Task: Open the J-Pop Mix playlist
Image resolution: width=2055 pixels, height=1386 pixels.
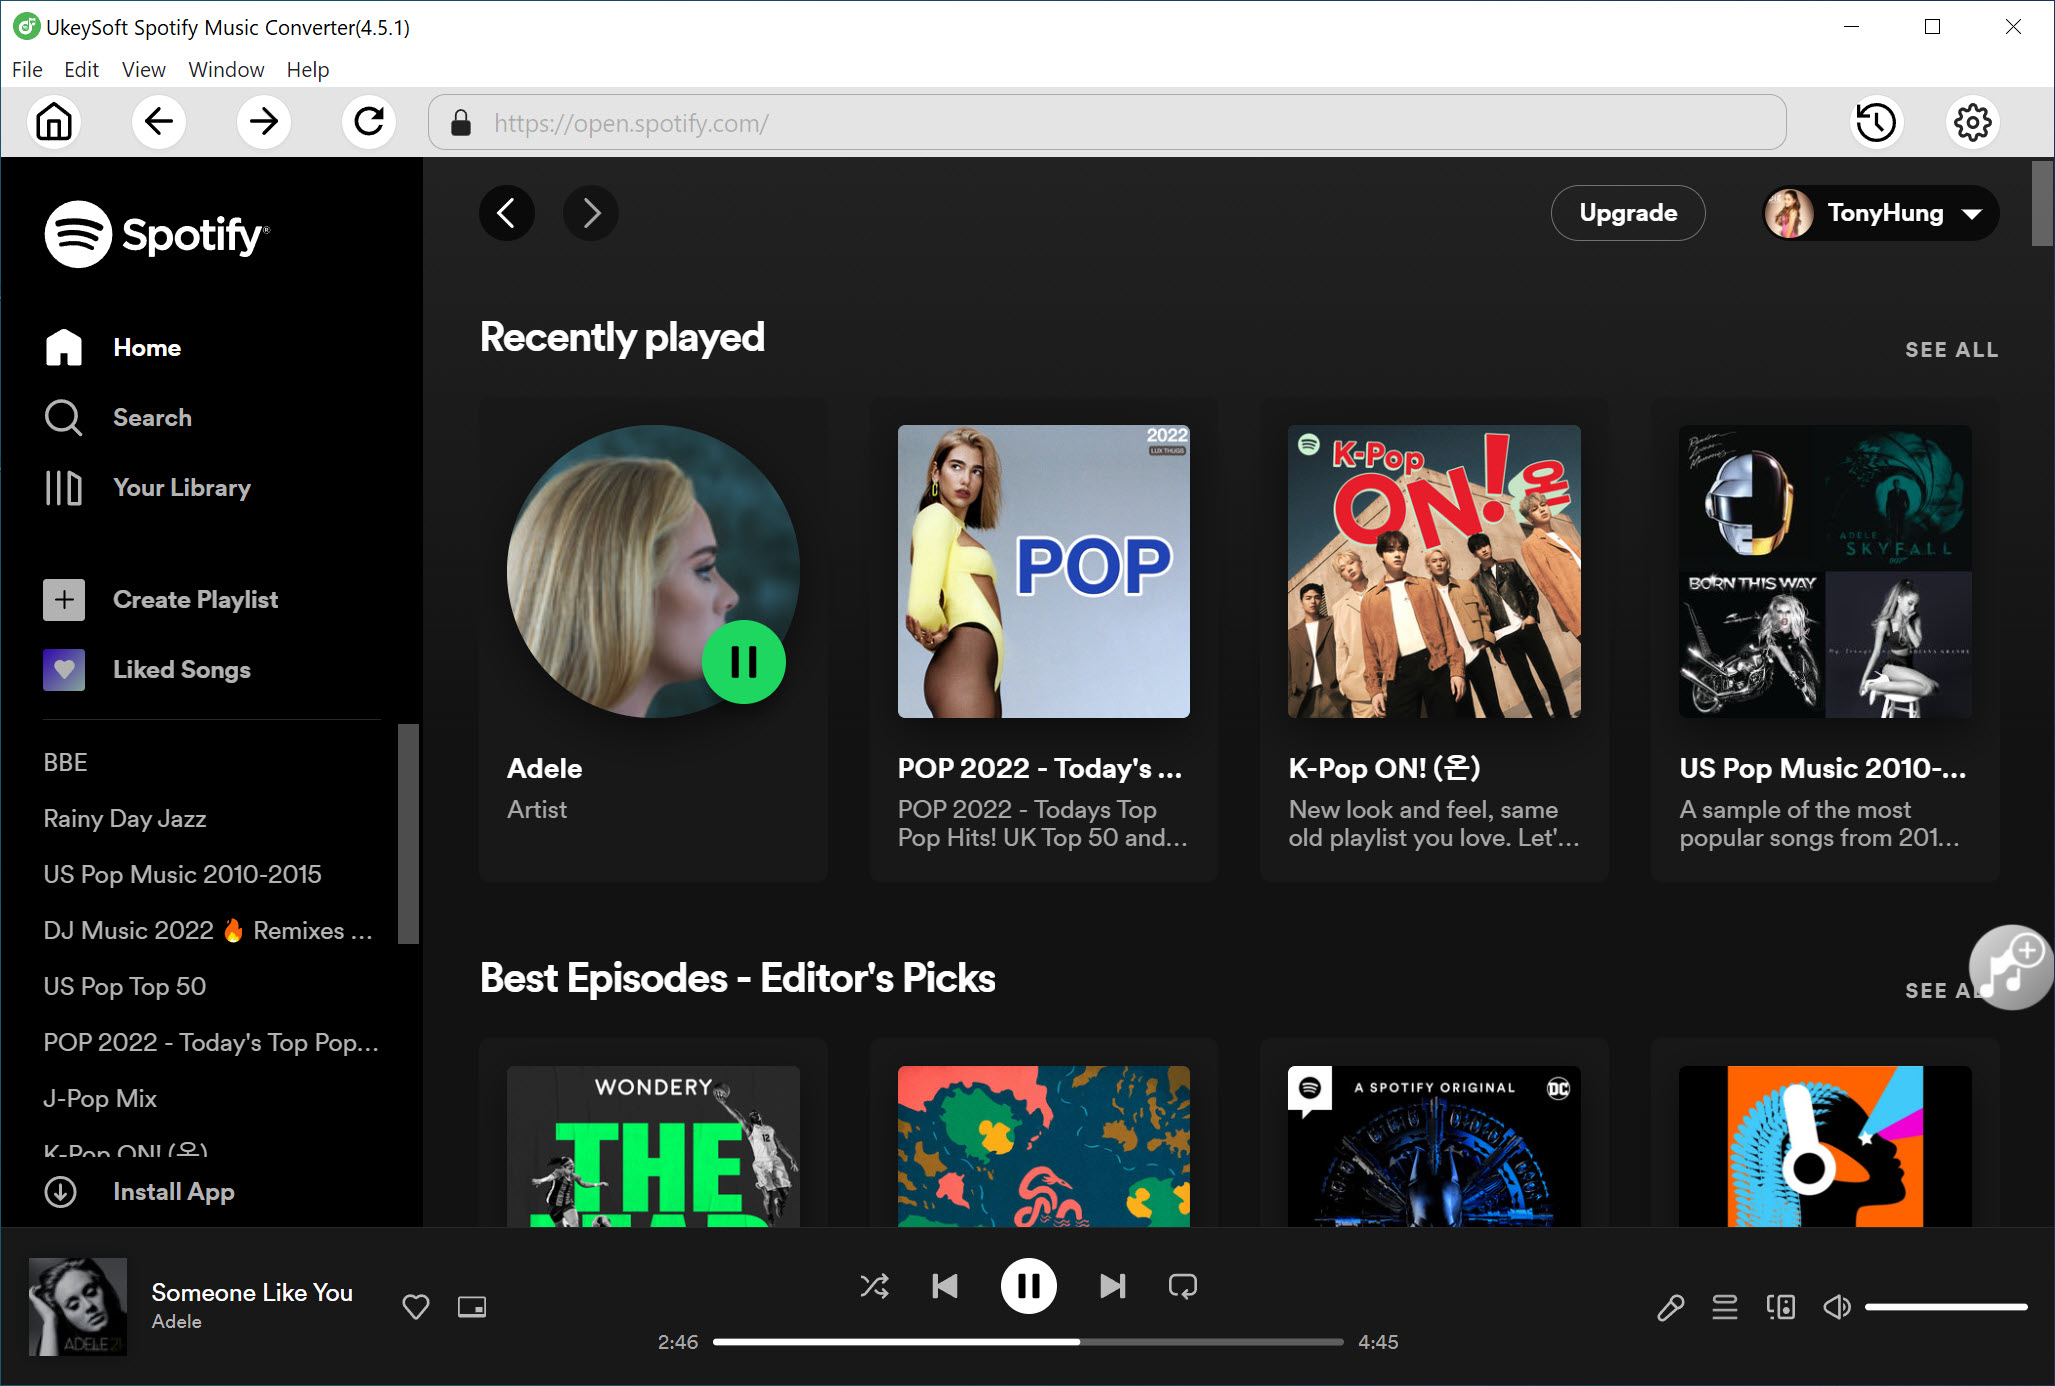Action: (100, 1098)
